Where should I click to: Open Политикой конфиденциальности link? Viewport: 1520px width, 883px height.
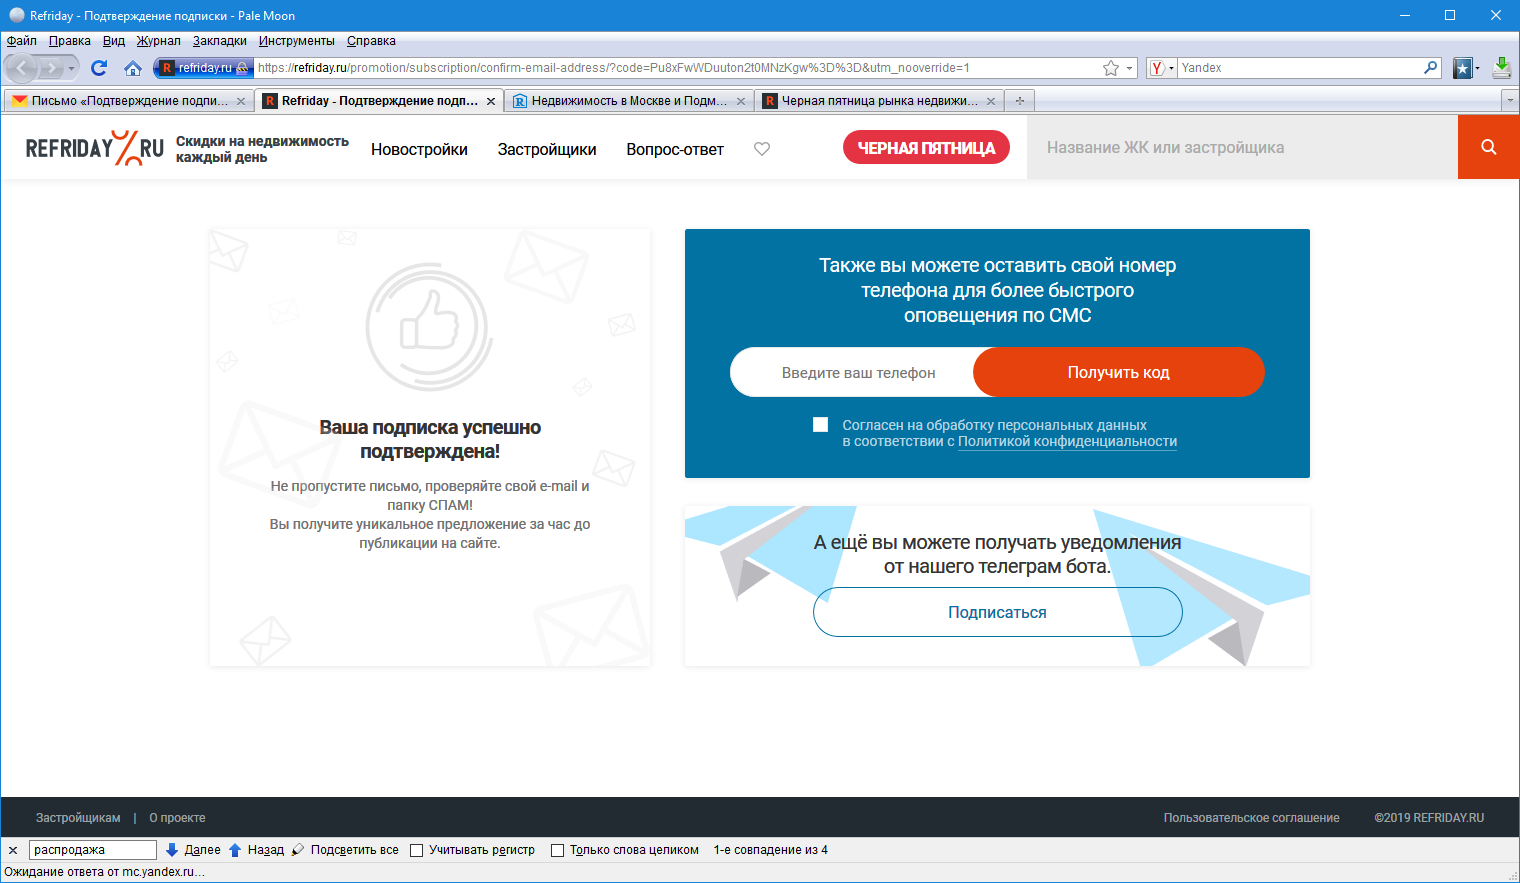pyautogui.click(x=1067, y=441)
